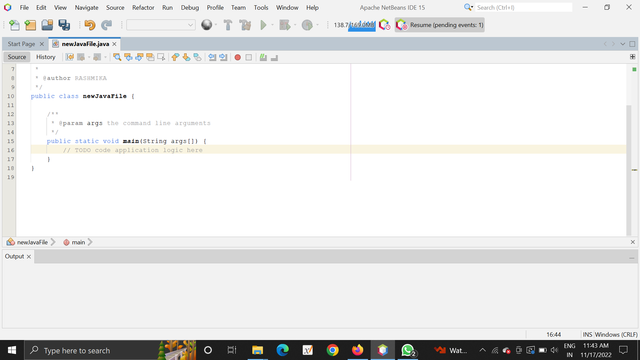Click the profiler snapshot icon beside memory bar
The height and width of the screenshot is (360, 640).
[384, 25]
